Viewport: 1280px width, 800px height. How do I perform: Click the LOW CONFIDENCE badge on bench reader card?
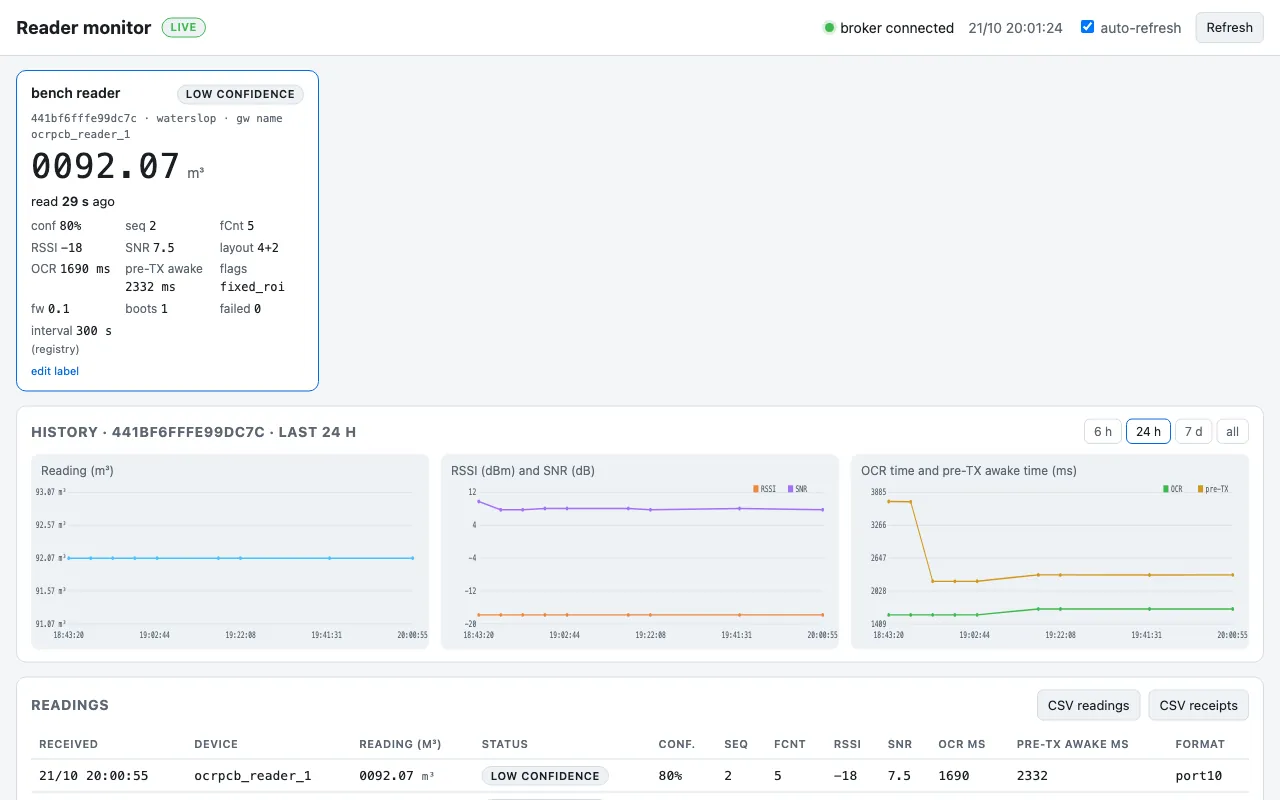coord(240,94)
